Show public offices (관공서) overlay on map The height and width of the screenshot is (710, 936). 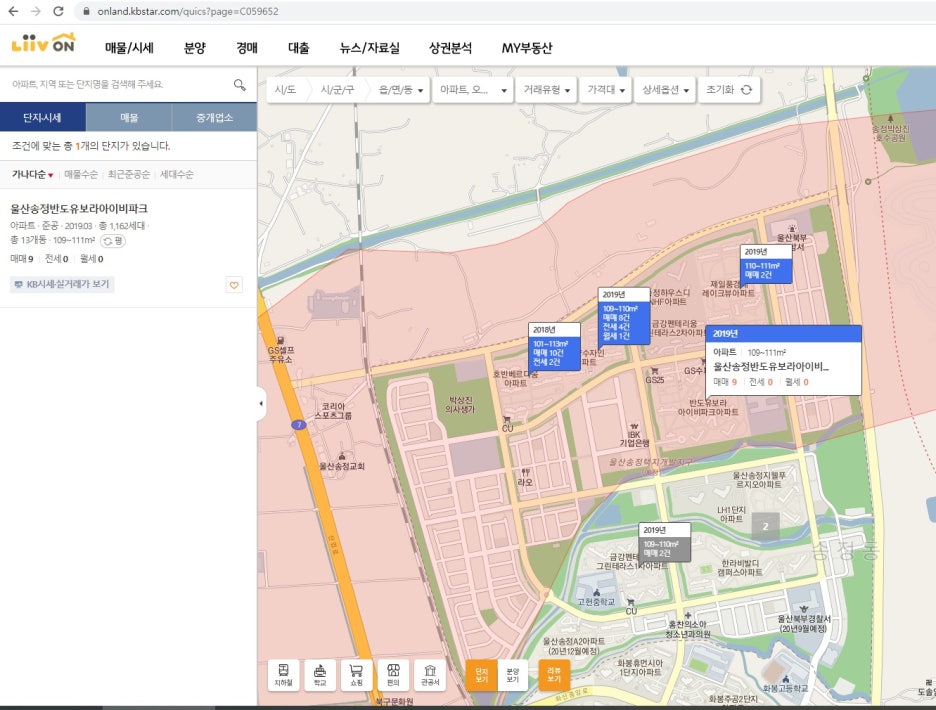click(x=430, y=675)
